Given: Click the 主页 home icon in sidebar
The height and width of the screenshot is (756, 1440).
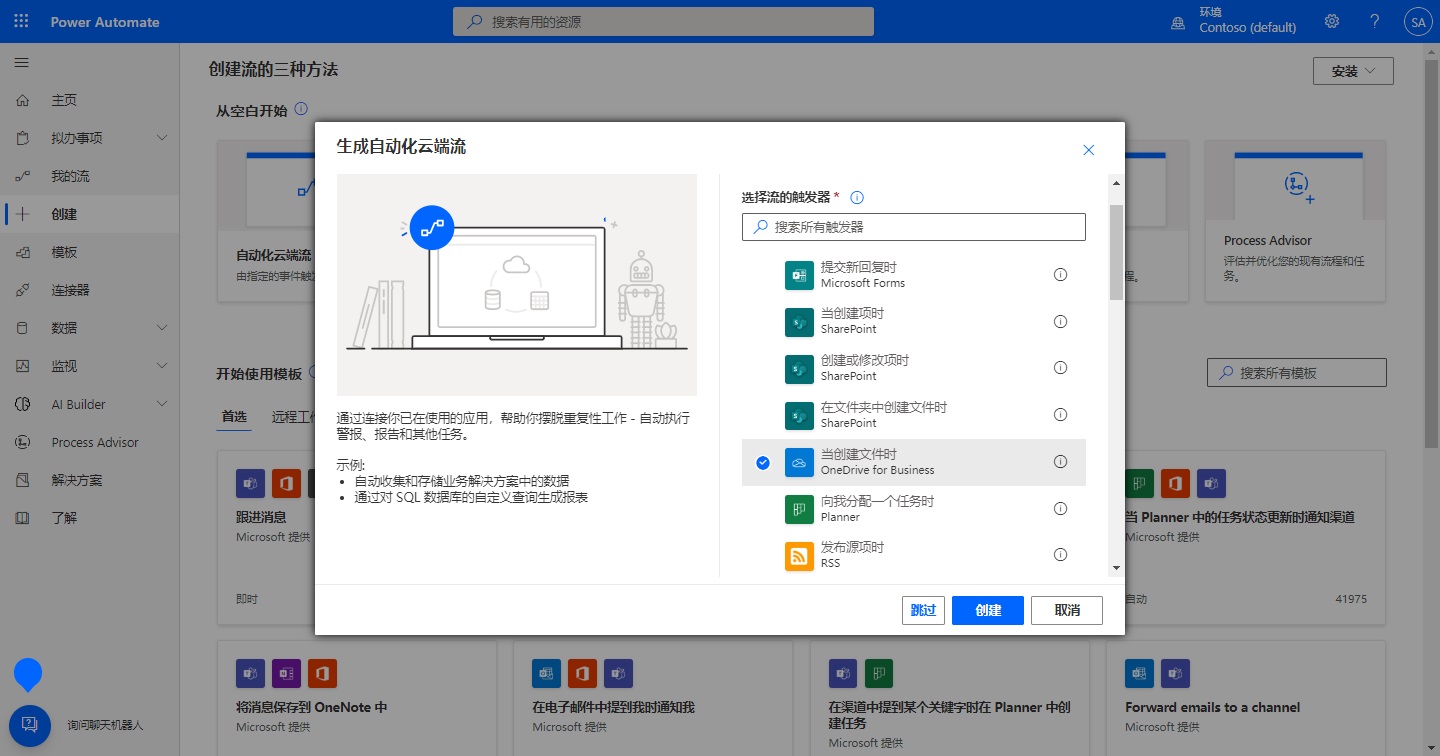Looking at the screenshot, I should [23, 100].
